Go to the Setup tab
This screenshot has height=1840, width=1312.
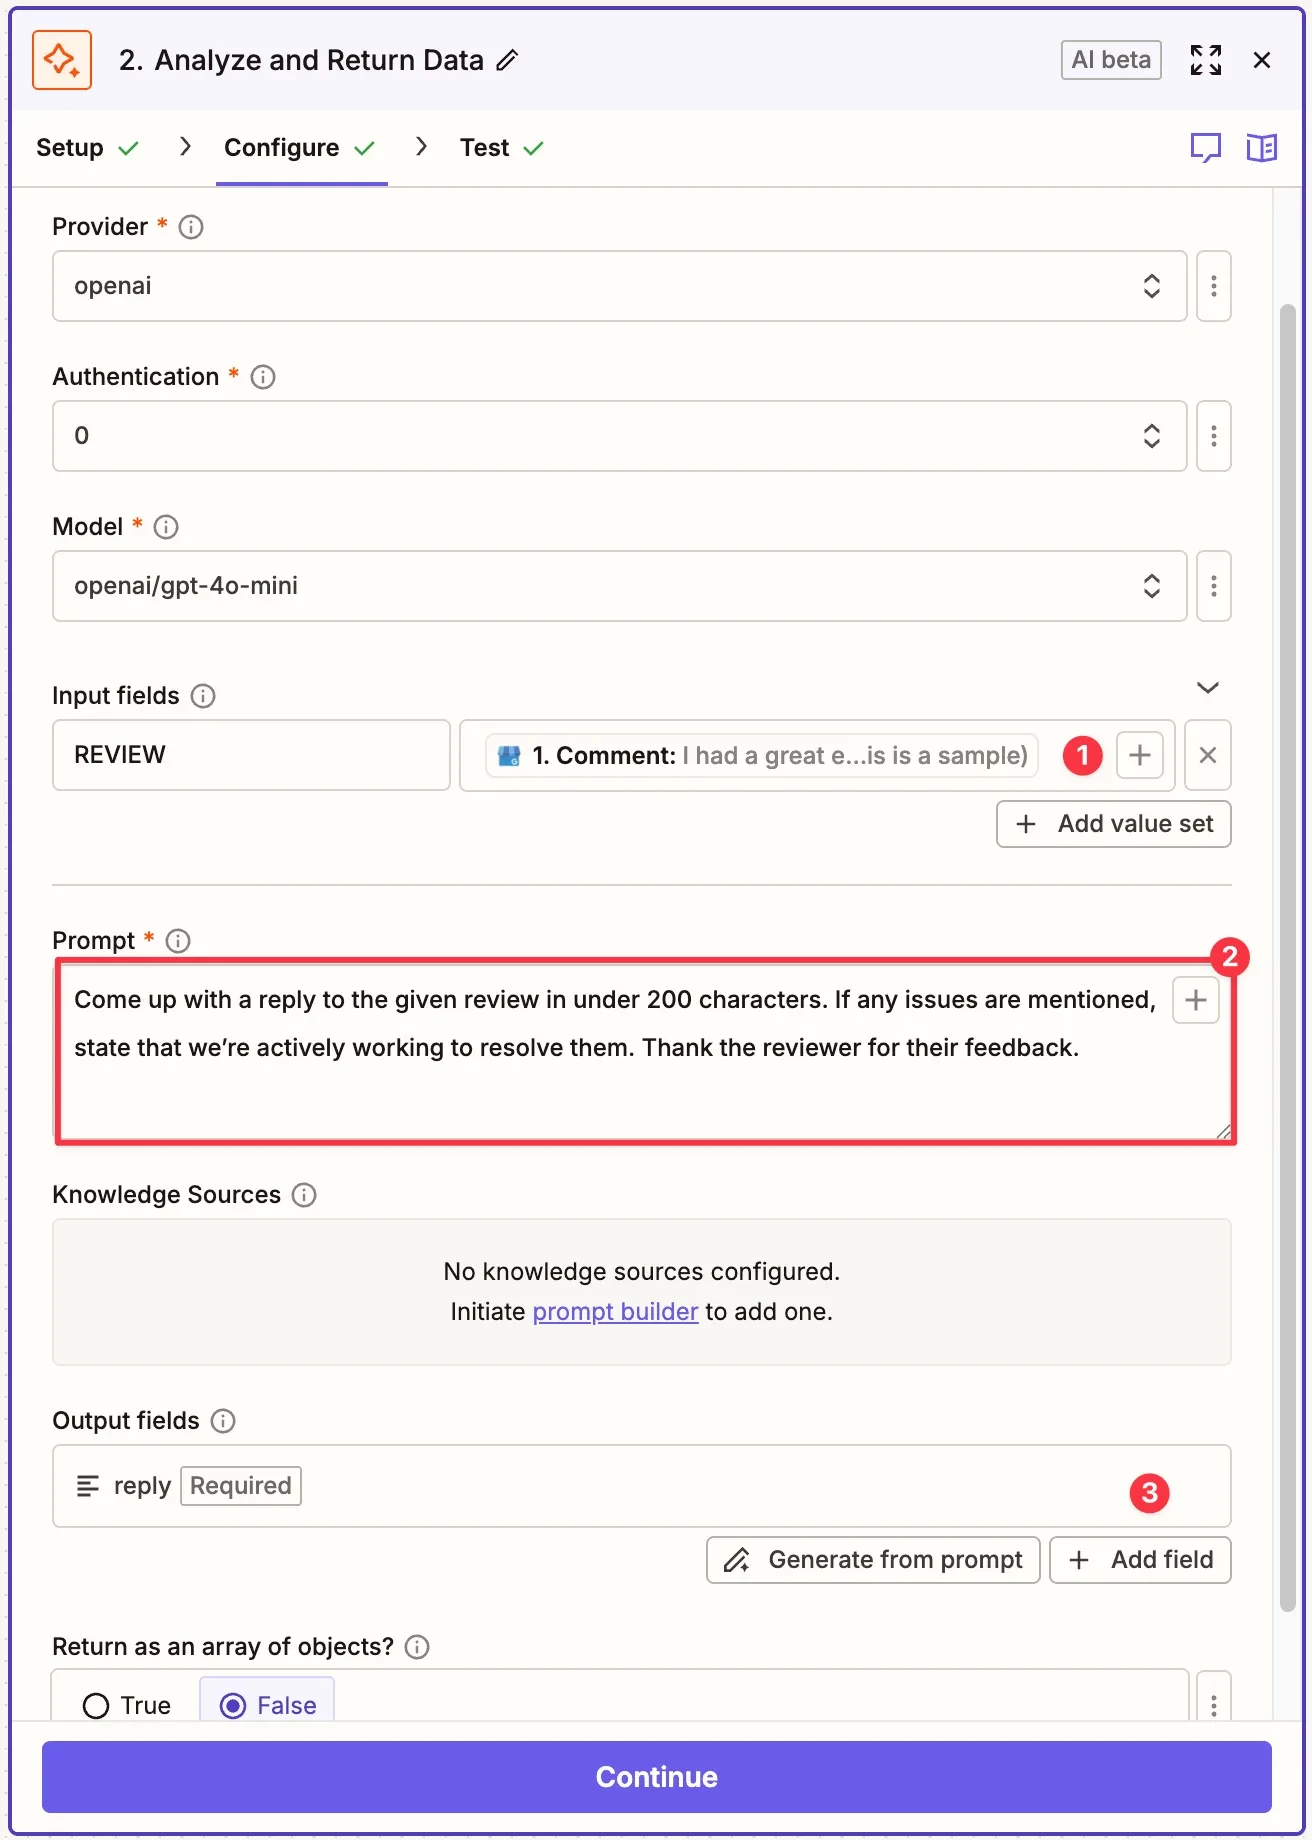tap(87, 148)
